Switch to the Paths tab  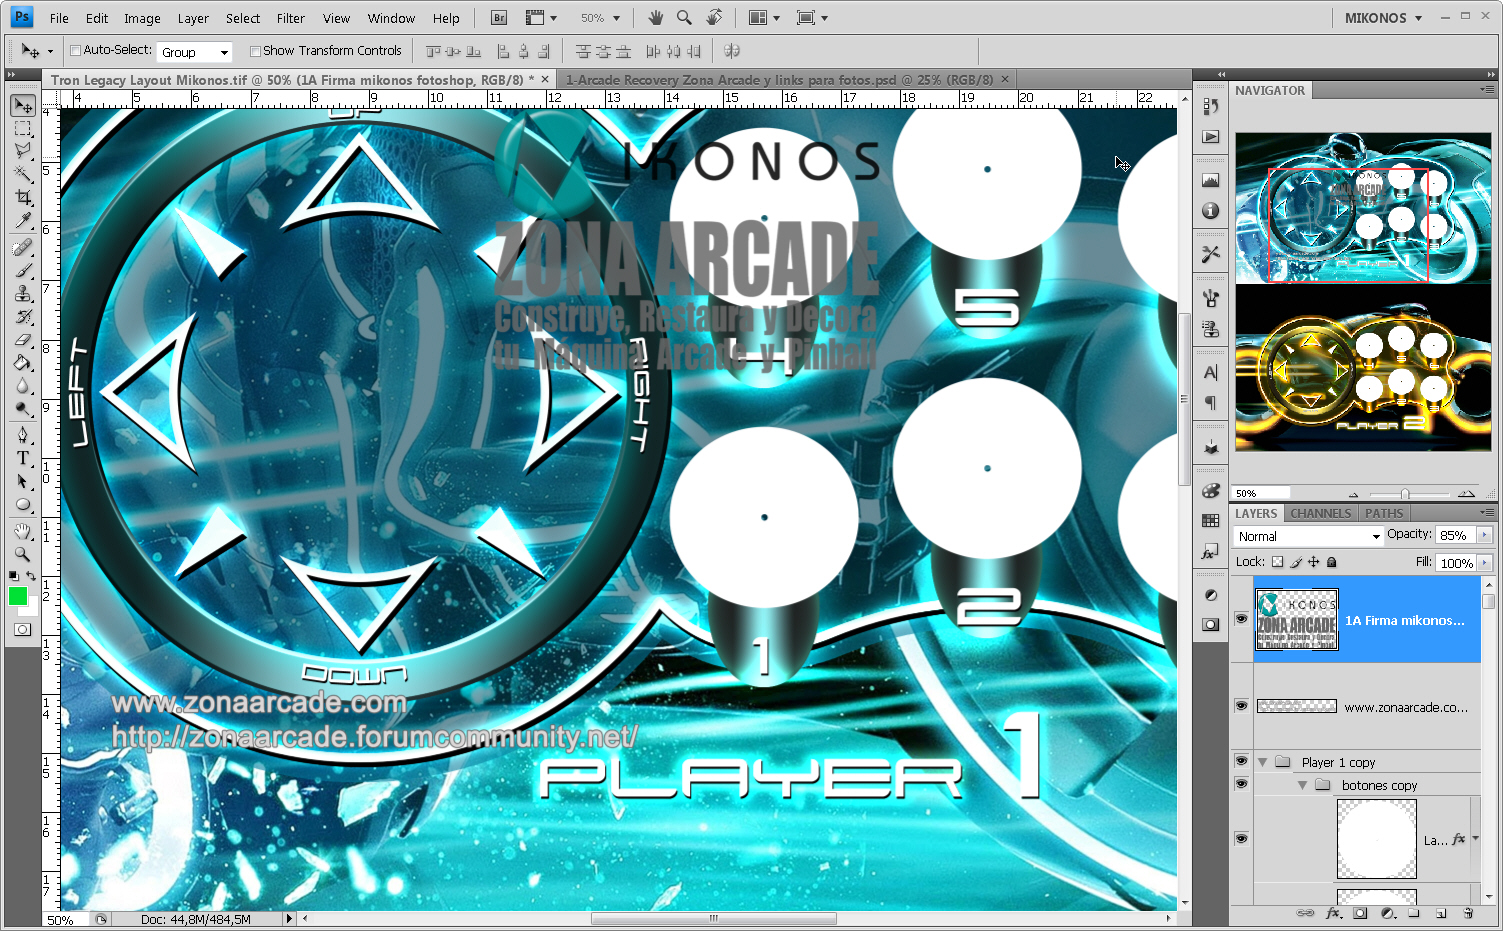pos(1384,513)
